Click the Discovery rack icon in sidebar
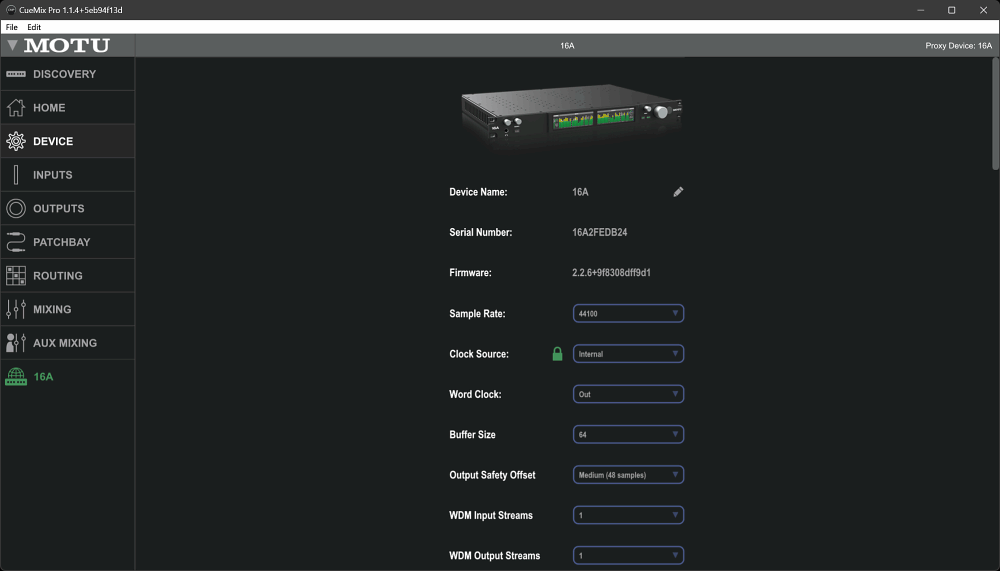Screen dimensions: 1000x571 (16, 74)
